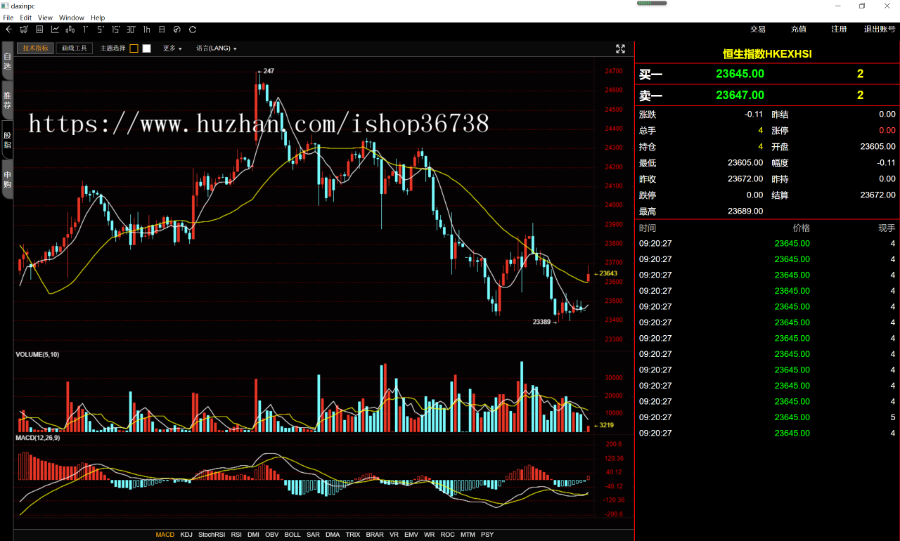Click the 恒生指数HKEXHSI title
Viewport: 900px width, 541px height.
tap(767, 54)
